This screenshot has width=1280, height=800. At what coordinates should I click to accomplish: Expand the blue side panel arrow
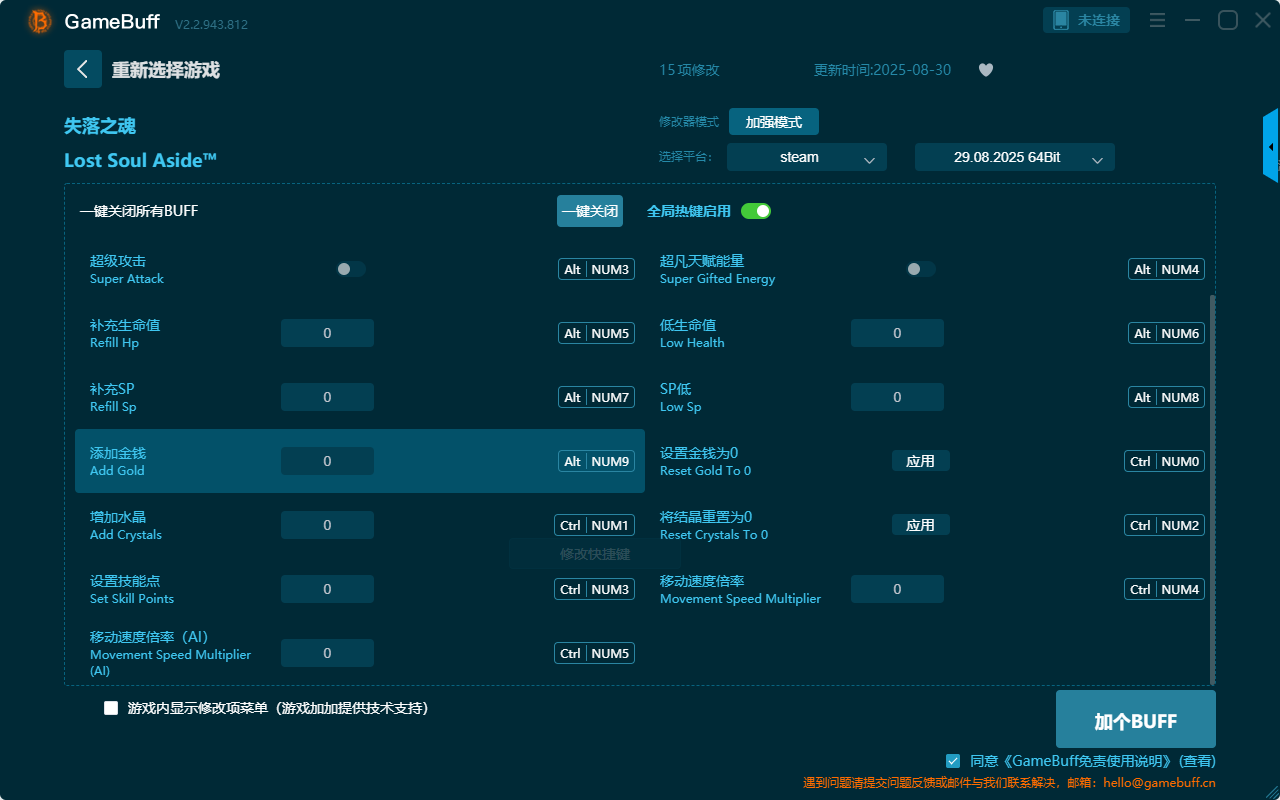tap(1271, 146)
